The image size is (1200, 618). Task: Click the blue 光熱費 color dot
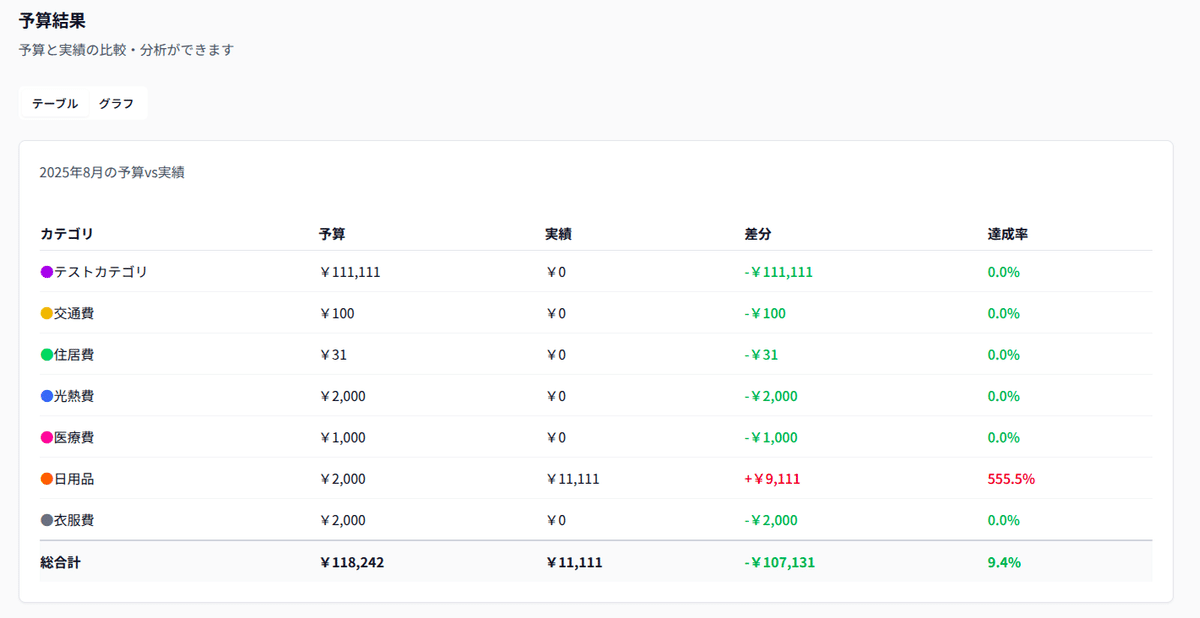pos(46,396)
